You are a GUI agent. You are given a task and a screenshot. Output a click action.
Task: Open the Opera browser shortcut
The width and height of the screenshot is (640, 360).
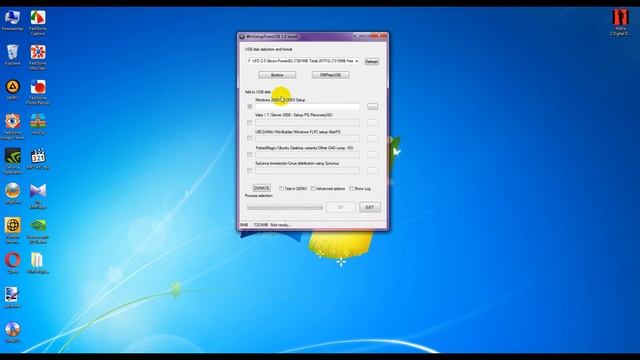point(12,263)
